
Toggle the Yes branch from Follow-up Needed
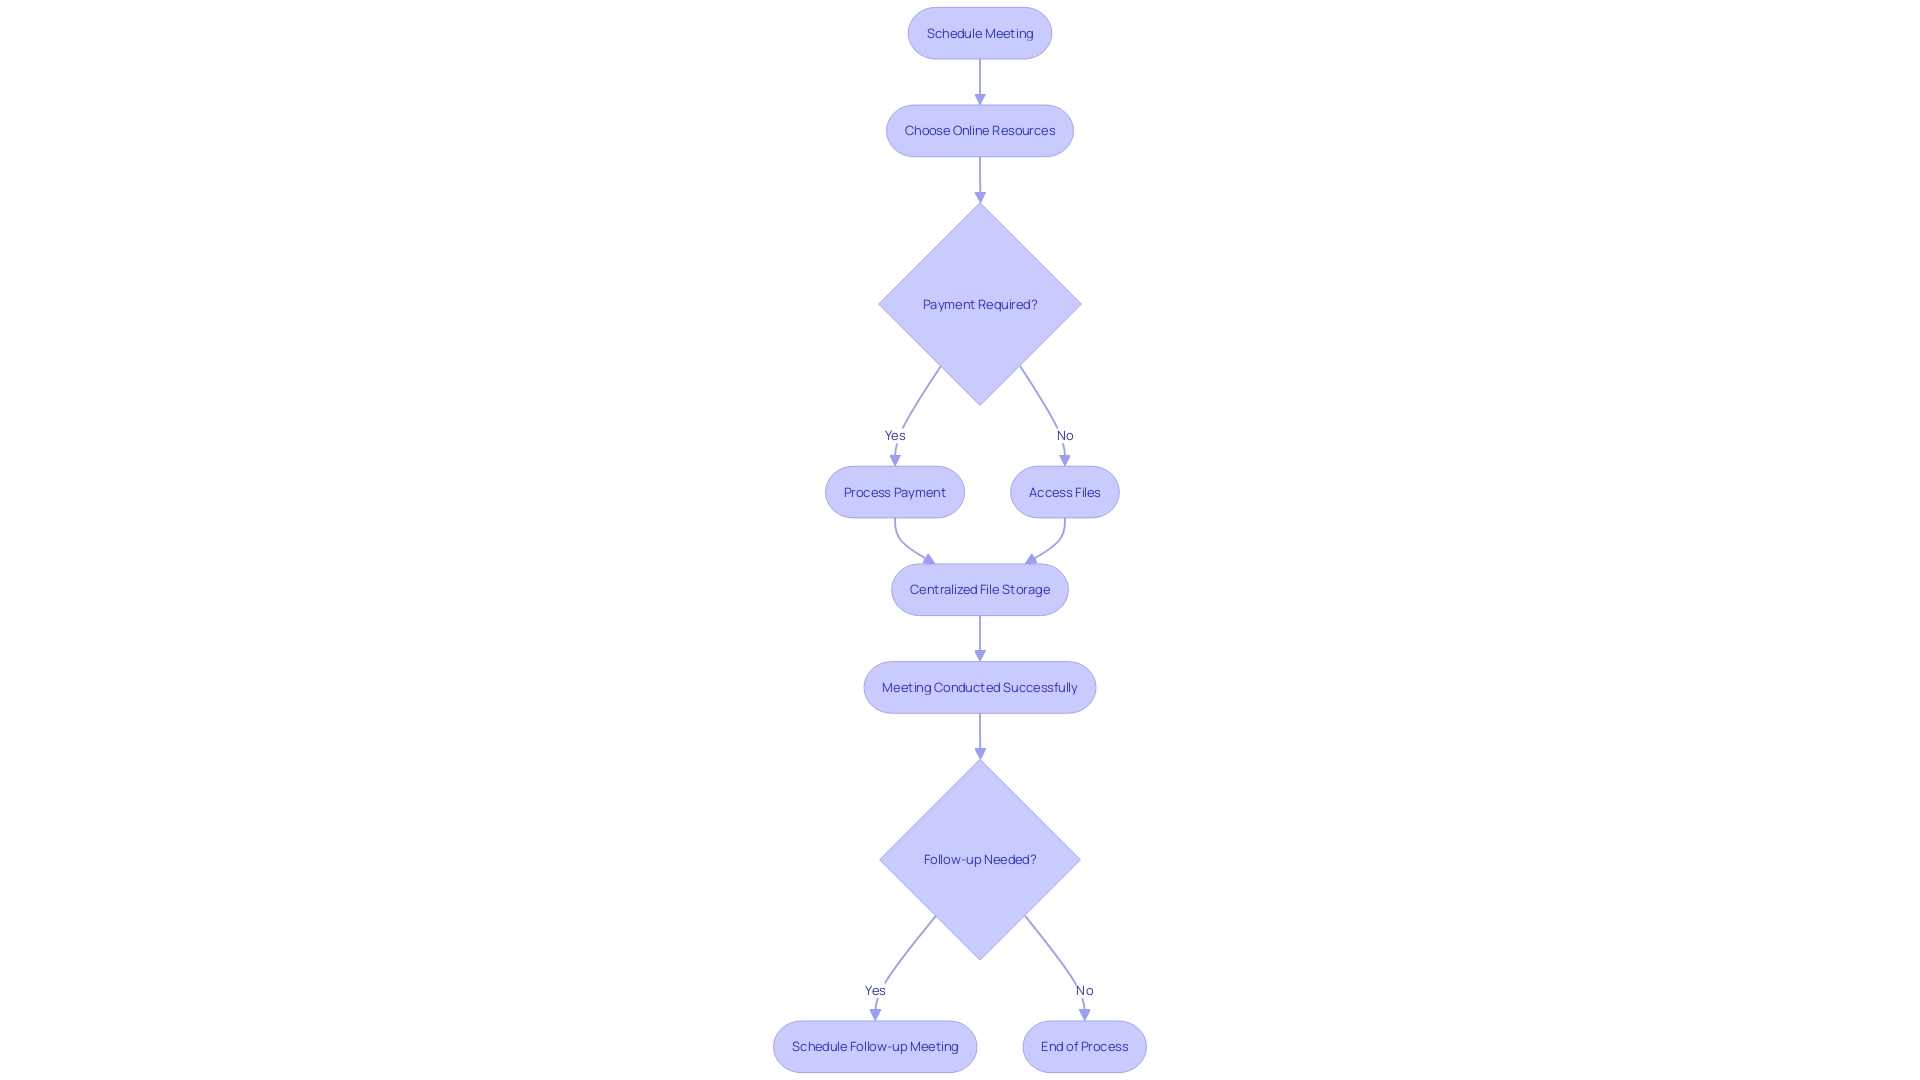[x=874, y=990]
